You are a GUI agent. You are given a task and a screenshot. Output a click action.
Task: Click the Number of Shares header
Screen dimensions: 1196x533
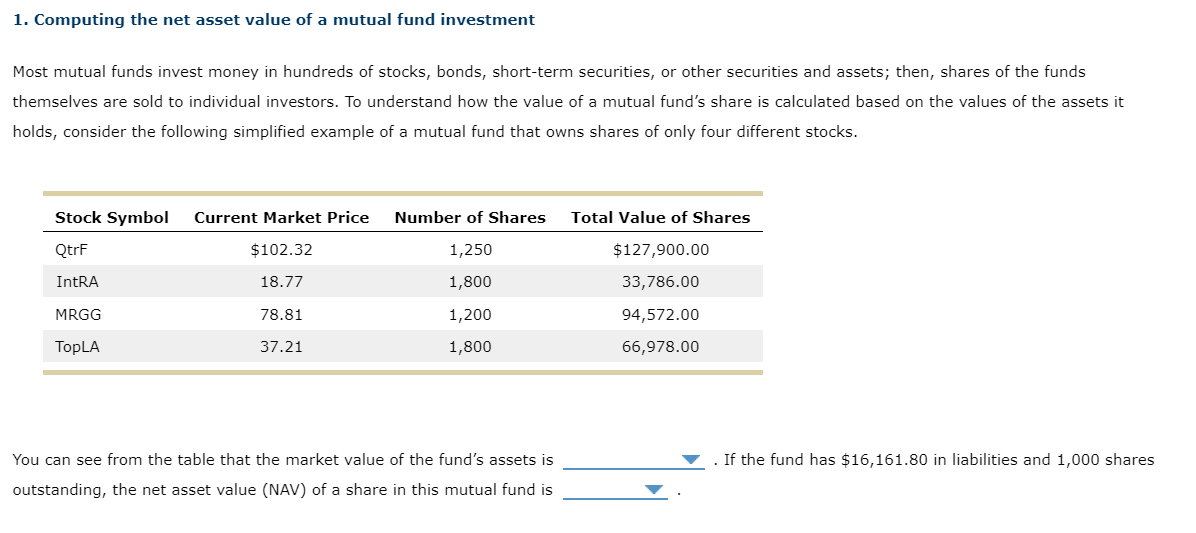pos(470,217)
